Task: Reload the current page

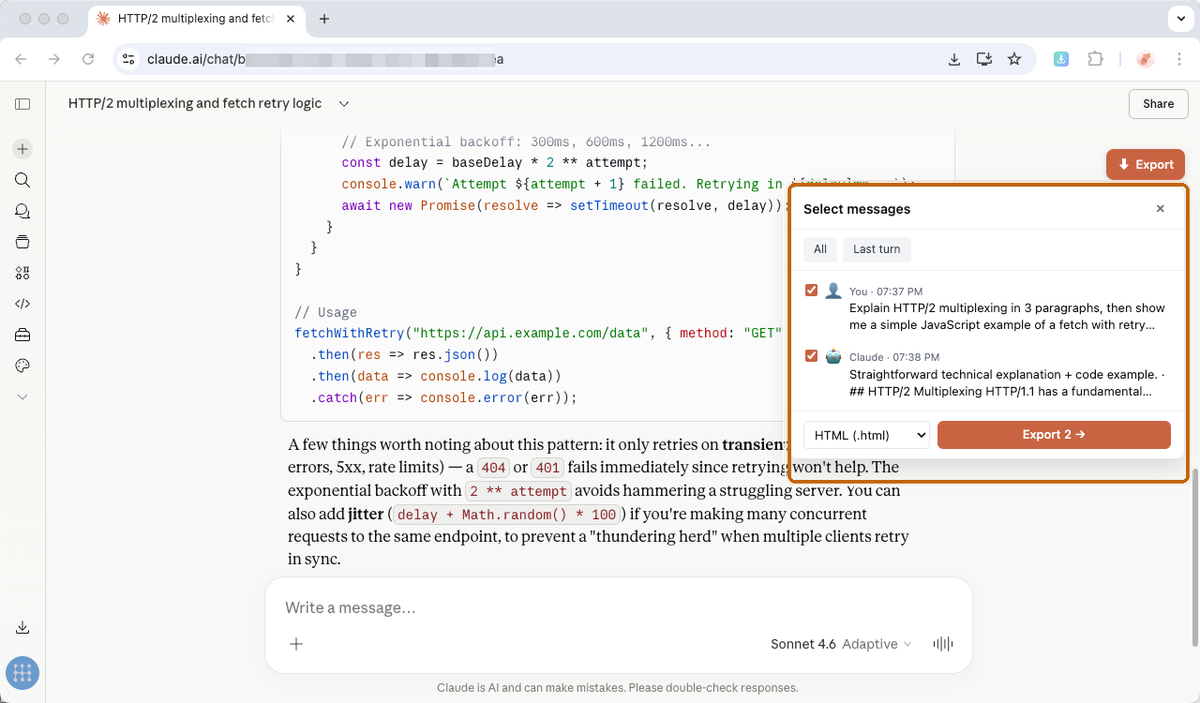Action: click(88, 59)
